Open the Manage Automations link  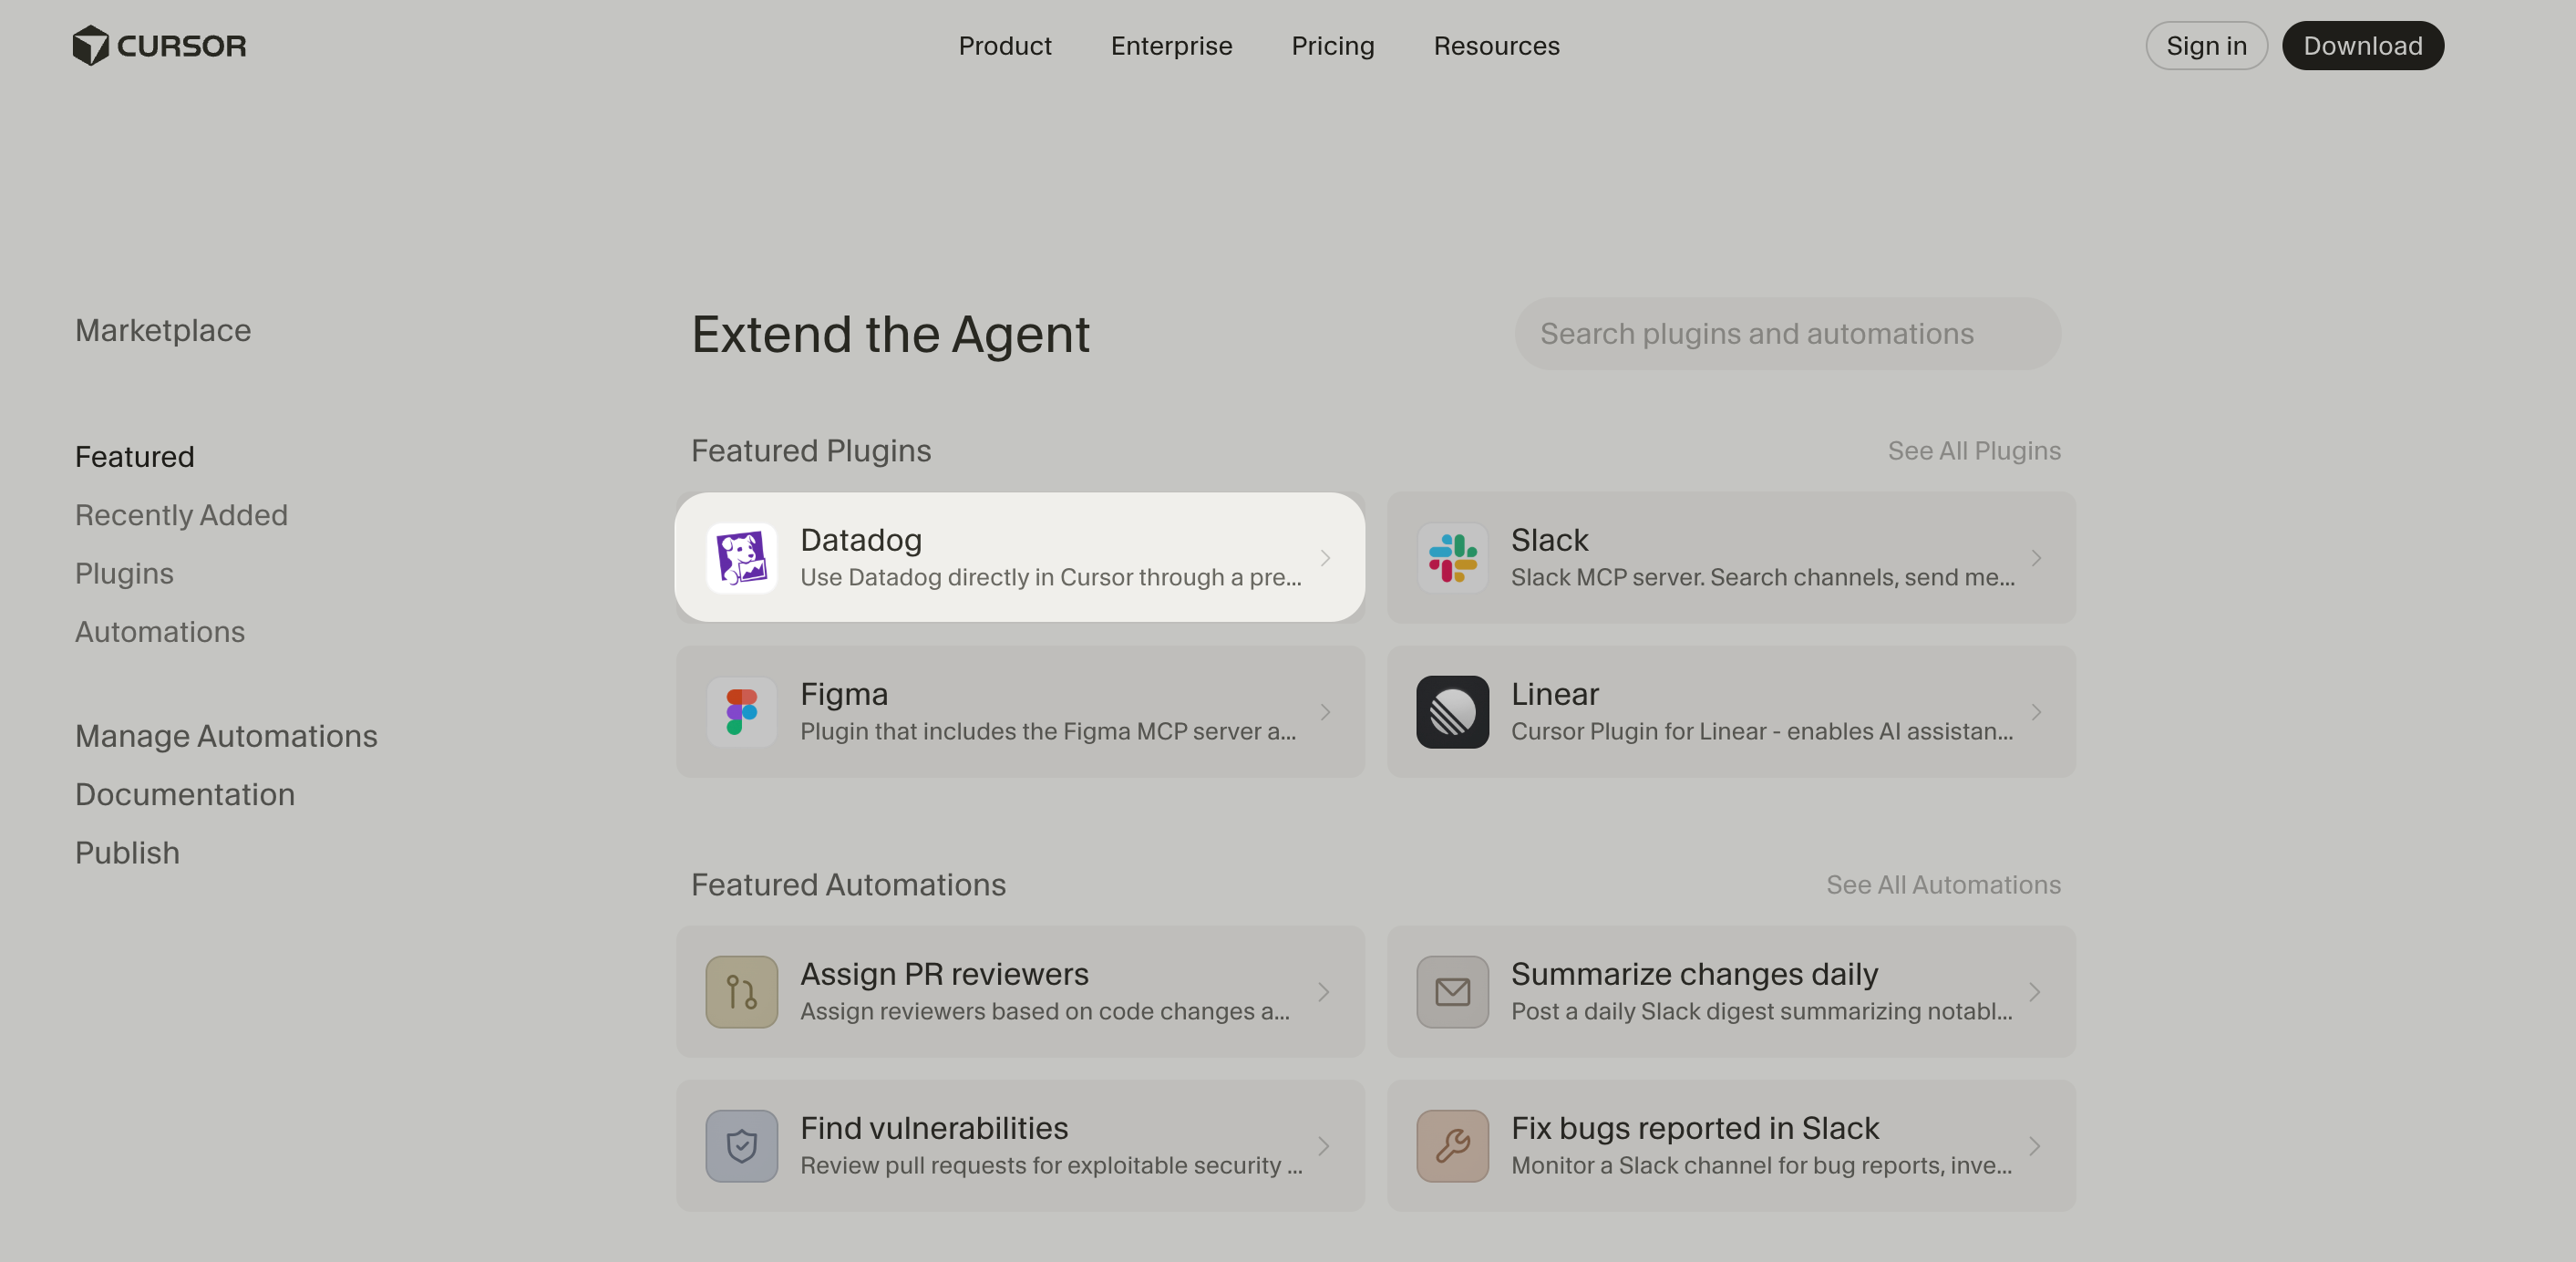[x=226, y=737]
